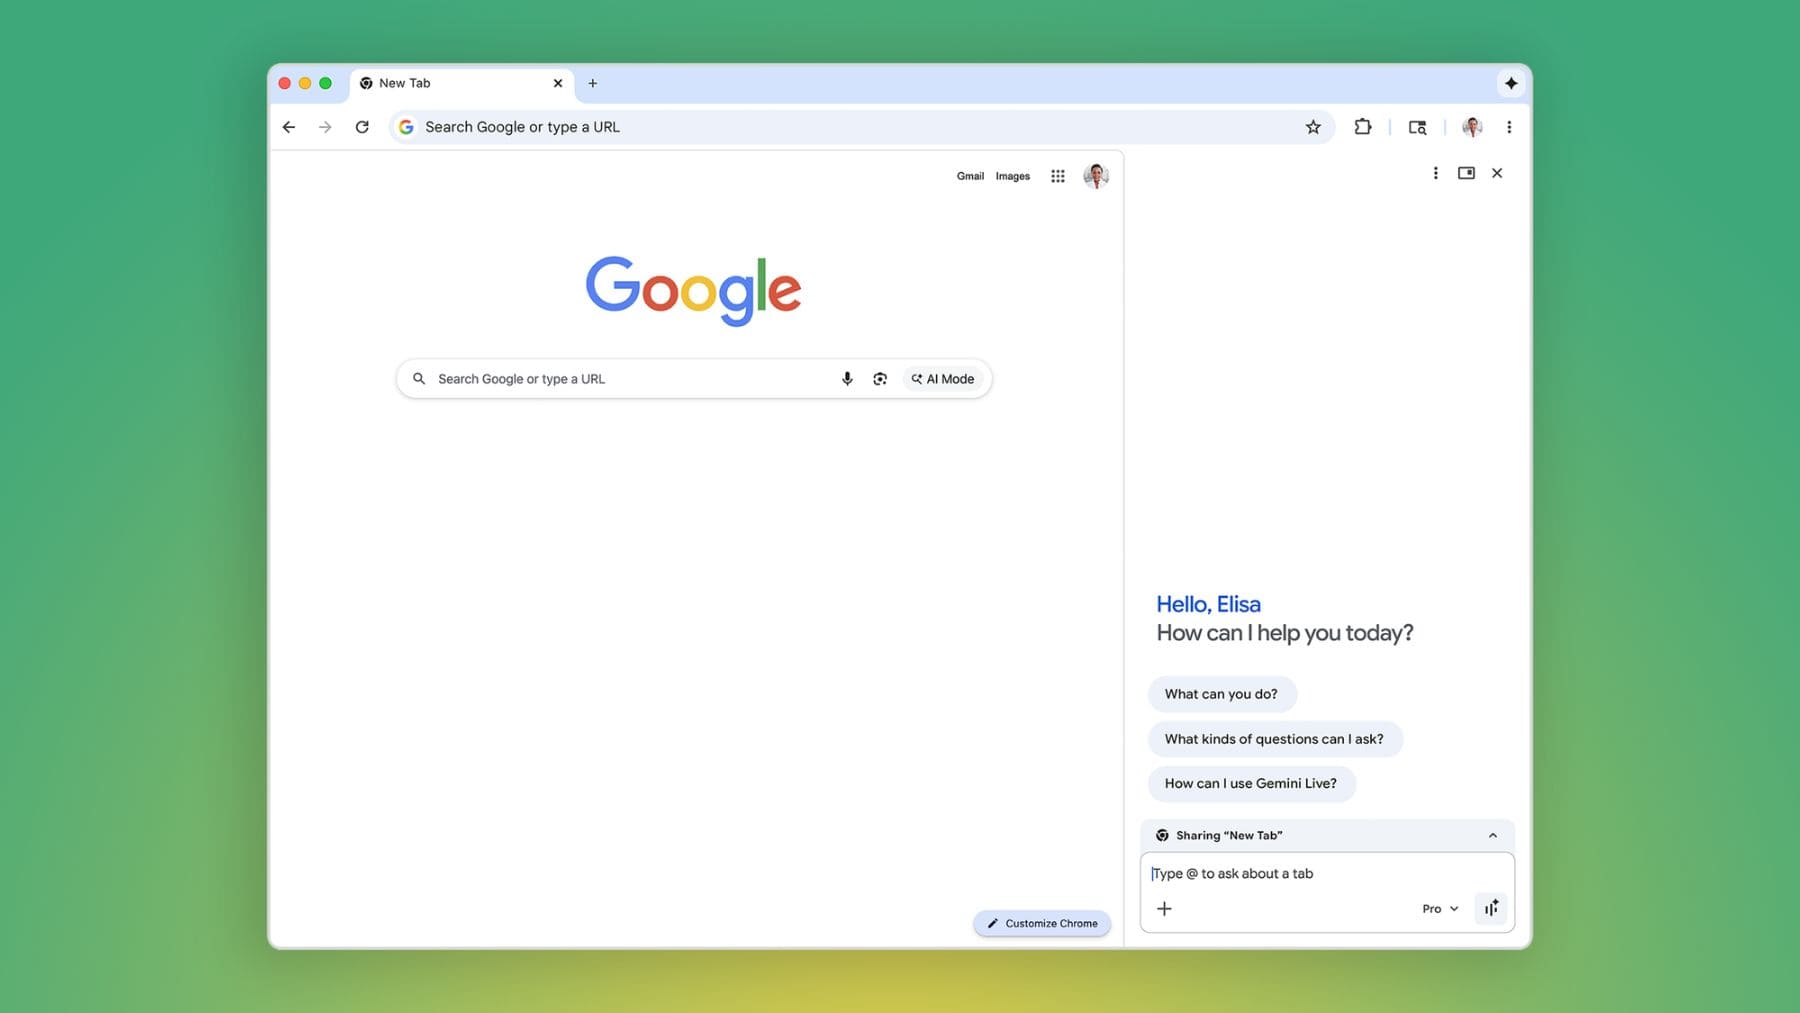Pop out the Gemini panel window
Viewport: 1800px width, 1013px height.
point(1466,173)
